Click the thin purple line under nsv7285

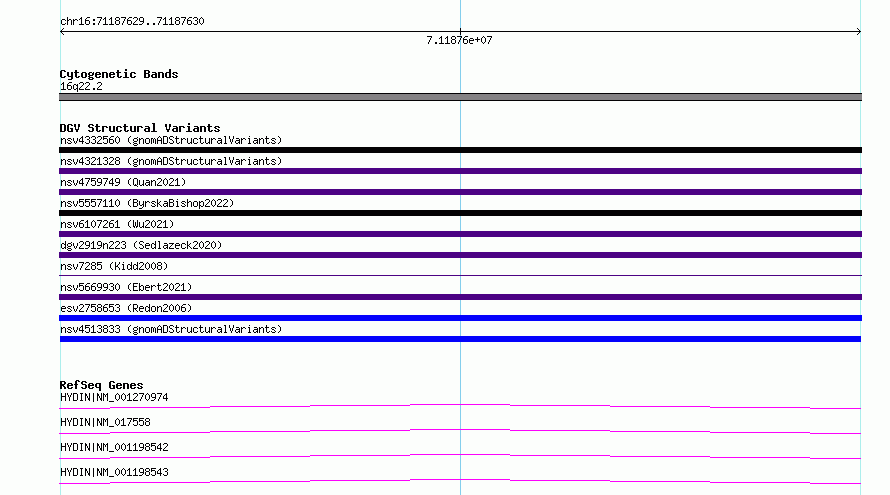tap(460, 275)
